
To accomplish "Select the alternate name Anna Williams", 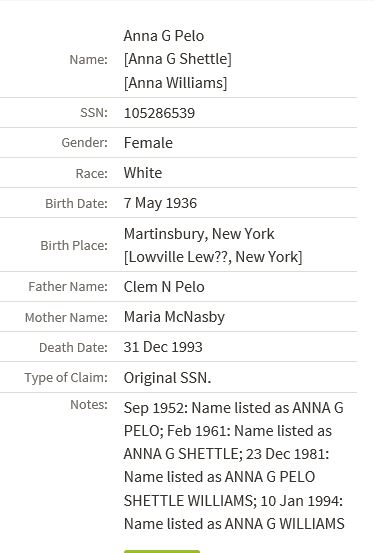I will [x=175, y=83].
